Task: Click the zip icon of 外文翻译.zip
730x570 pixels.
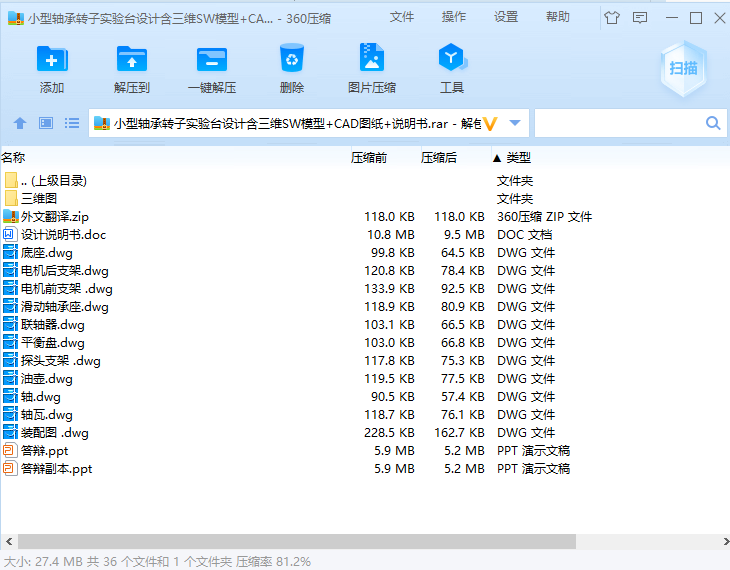Action: (x=10, y=216)
